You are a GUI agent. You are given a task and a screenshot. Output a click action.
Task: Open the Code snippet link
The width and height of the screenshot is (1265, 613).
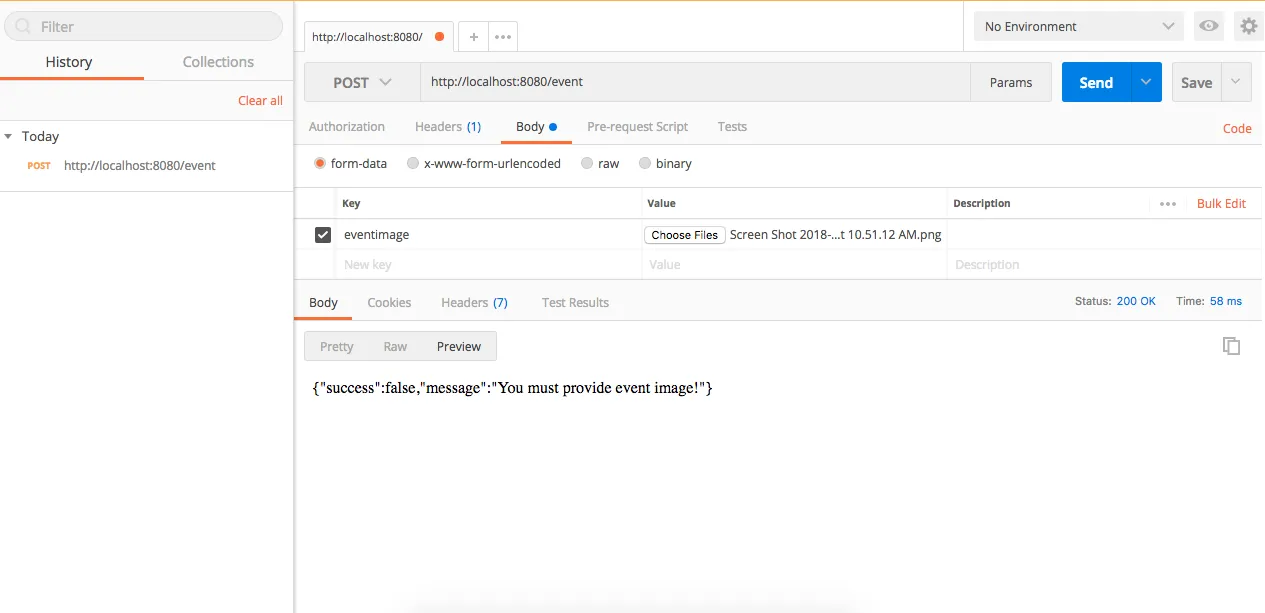(1237, 128)
